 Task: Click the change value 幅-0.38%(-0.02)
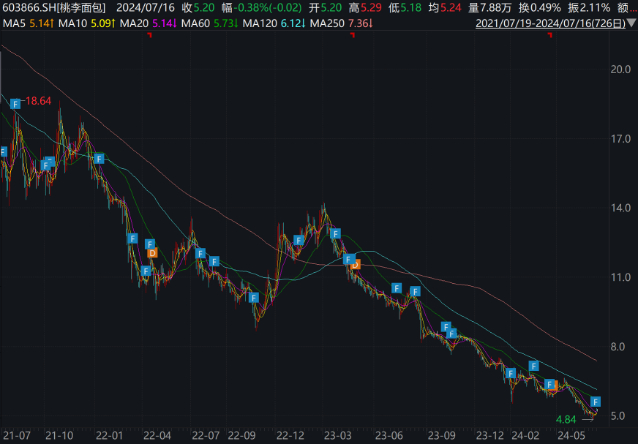[262, 7]
